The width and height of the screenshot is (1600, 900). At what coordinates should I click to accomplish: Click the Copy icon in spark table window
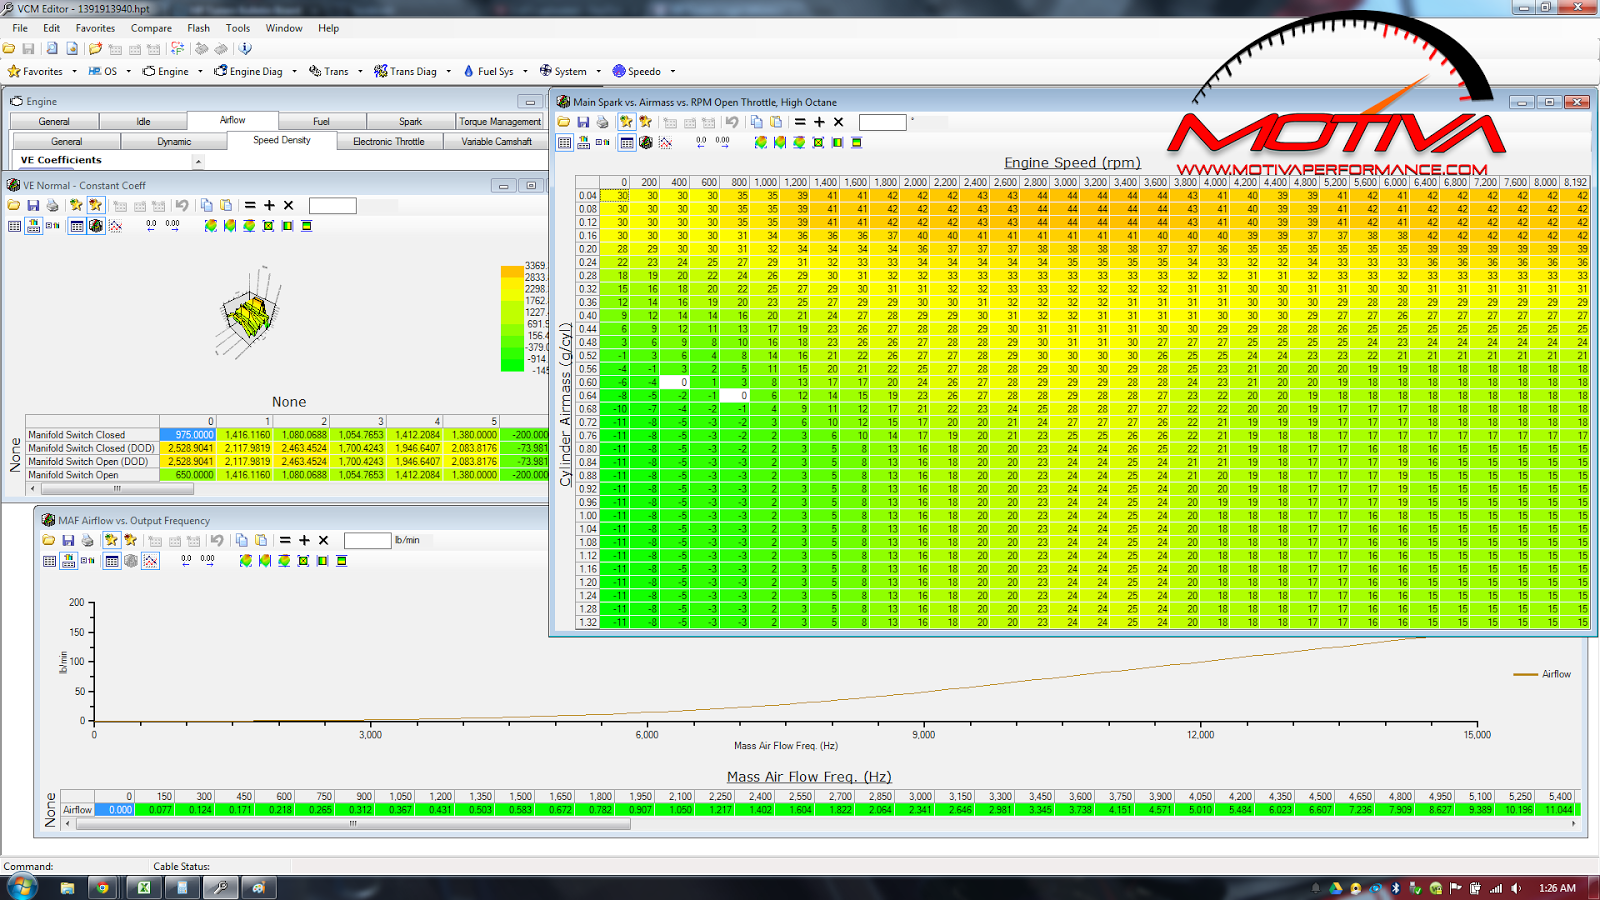tap(757, 122)
